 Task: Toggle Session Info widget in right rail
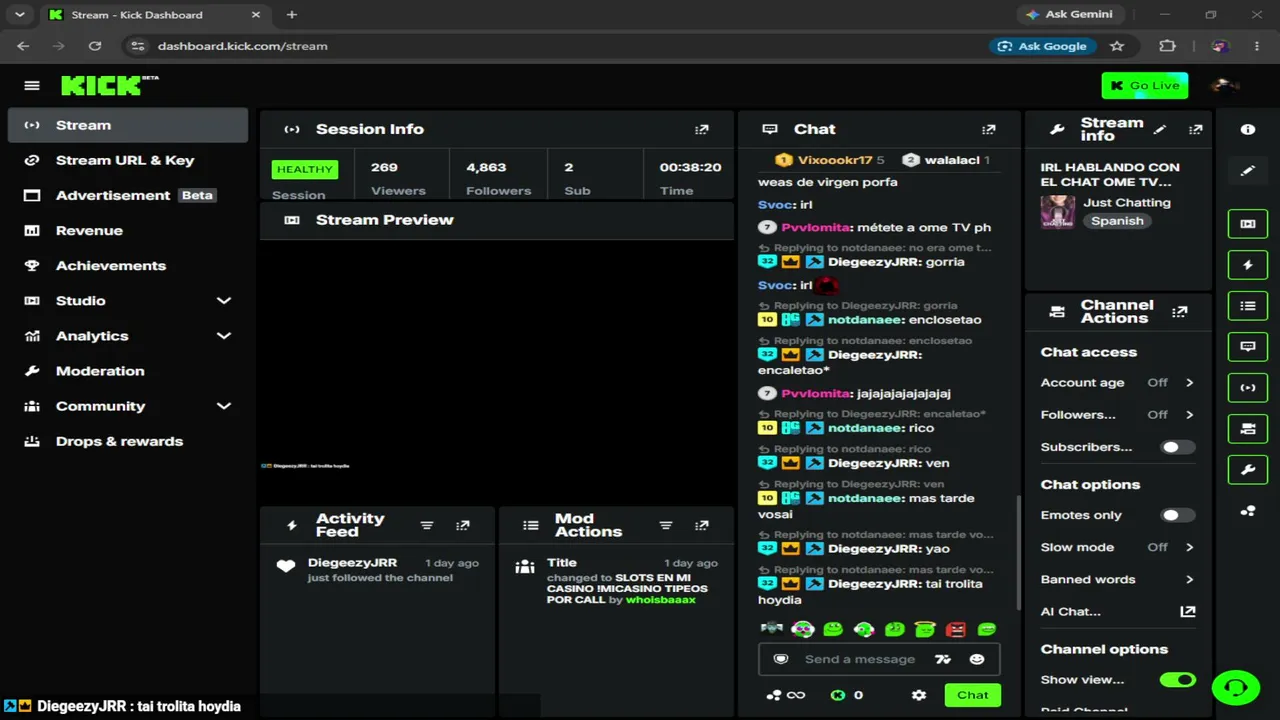1248,388
